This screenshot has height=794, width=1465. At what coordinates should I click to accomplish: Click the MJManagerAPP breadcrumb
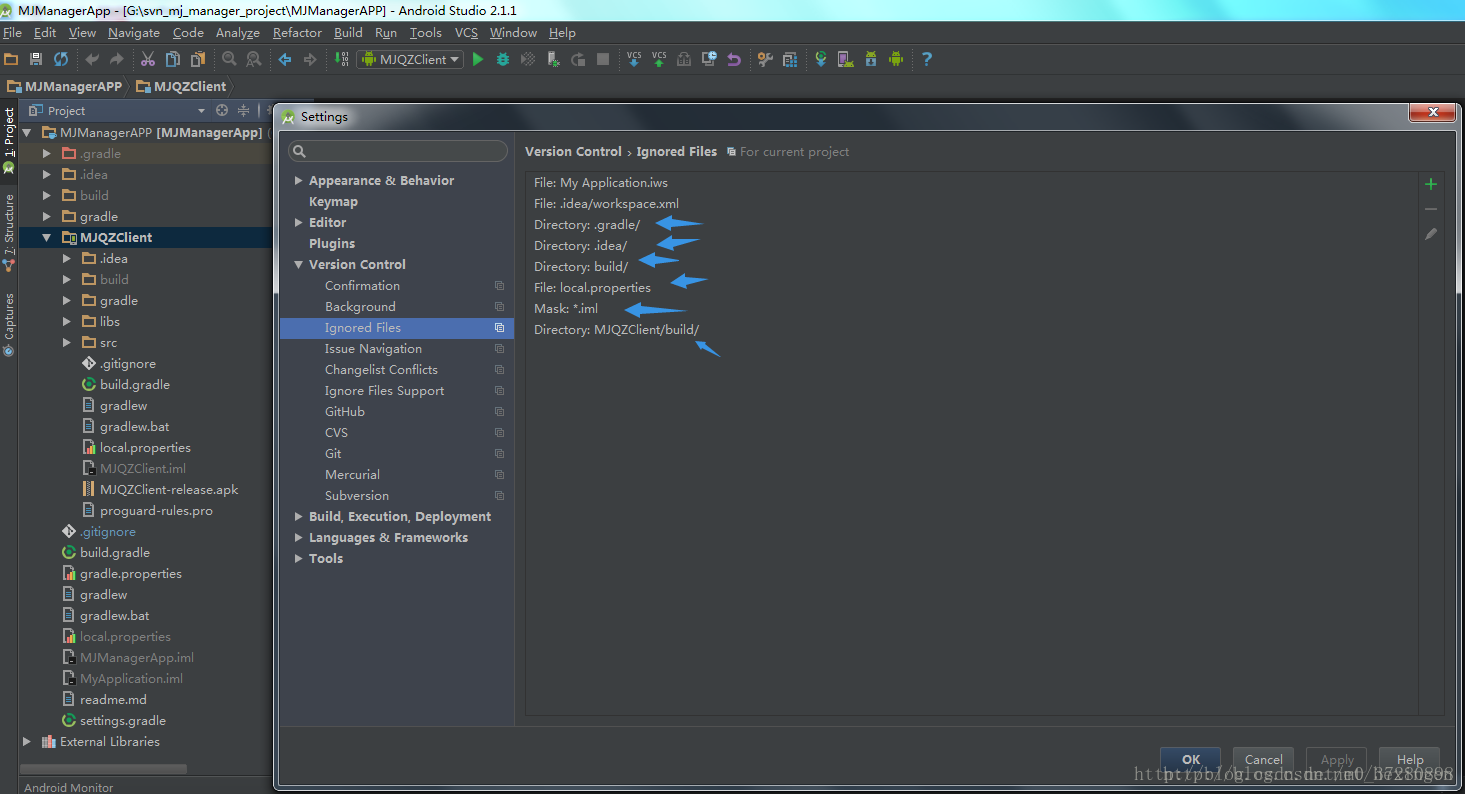point(67,86)
